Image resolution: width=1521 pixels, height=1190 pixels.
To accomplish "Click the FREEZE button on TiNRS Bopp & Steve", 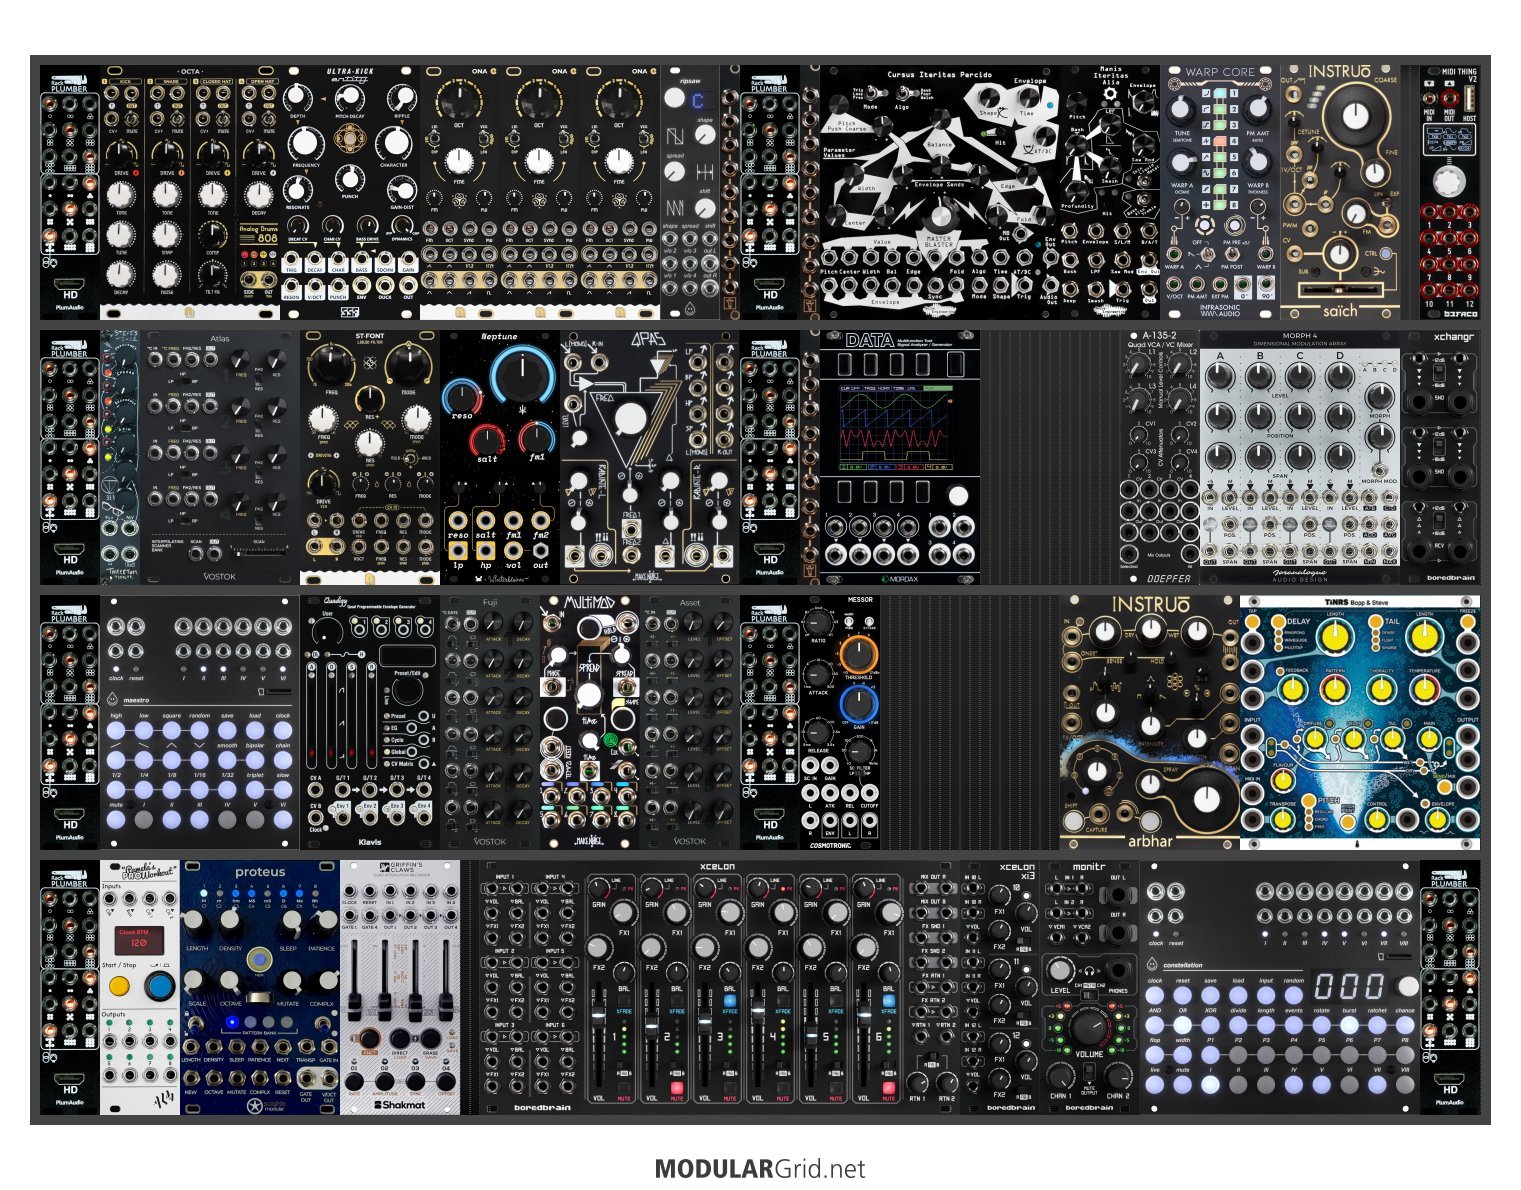I will (1467, 621).
